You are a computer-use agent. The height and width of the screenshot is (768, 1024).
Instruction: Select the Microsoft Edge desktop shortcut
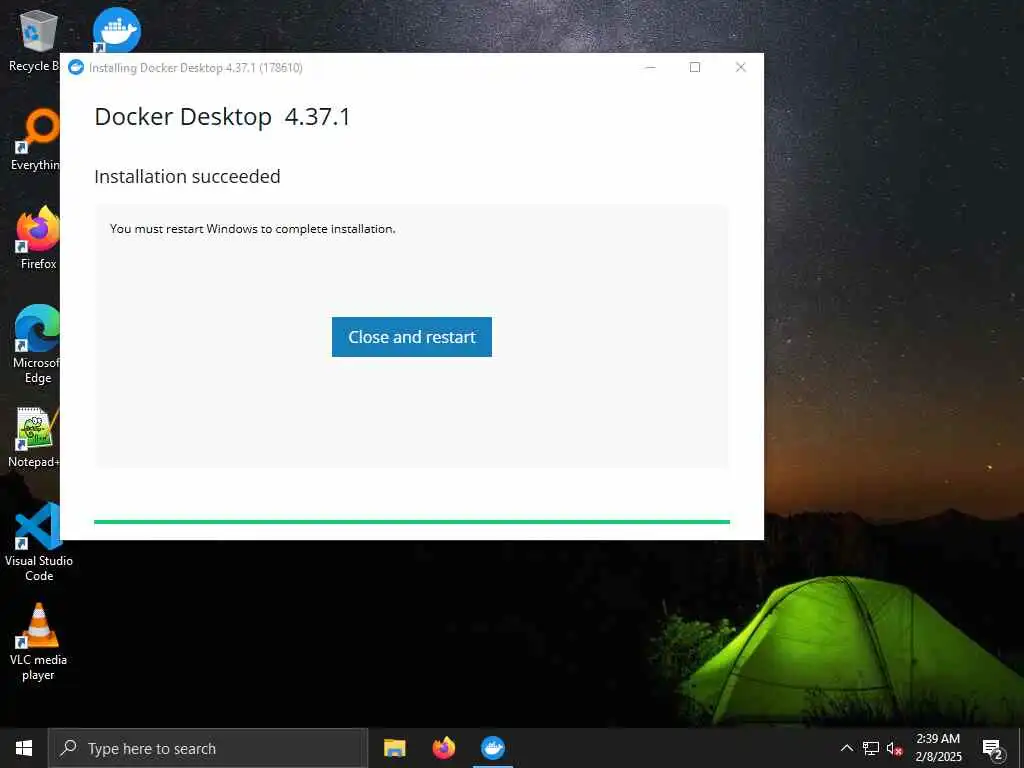pyautogui.click(x=36, y=345)
